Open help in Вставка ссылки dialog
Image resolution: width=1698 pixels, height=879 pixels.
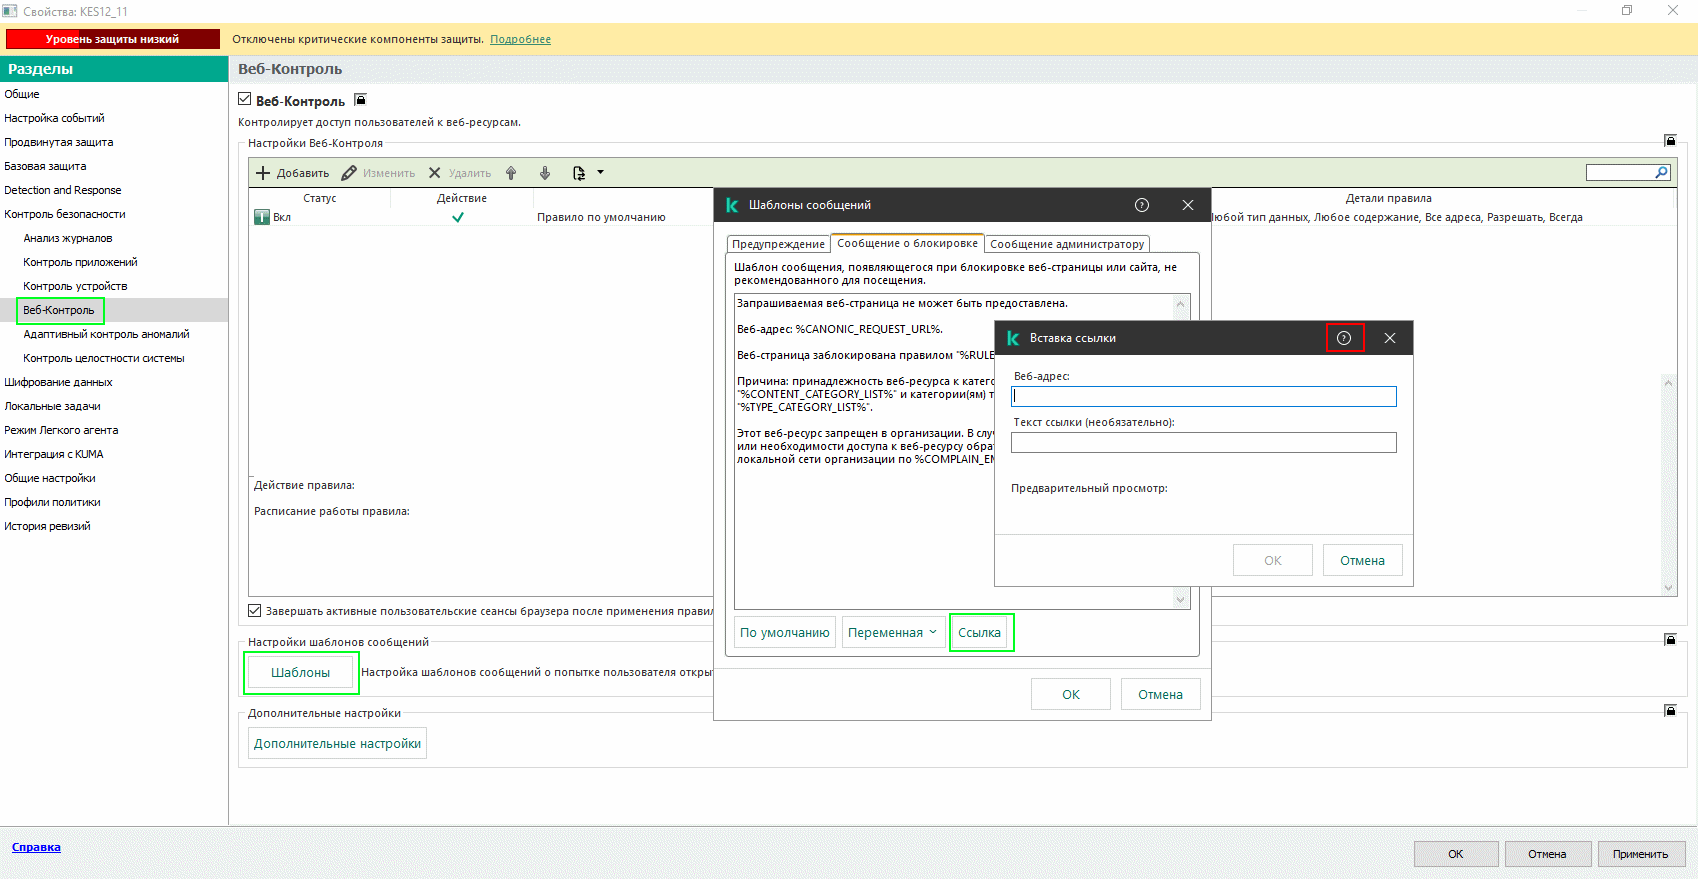click(x=1344, y=338)
